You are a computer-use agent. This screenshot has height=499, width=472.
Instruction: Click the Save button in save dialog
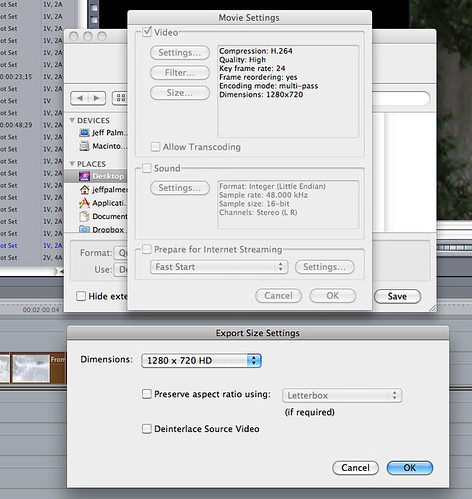coord(397,296)
